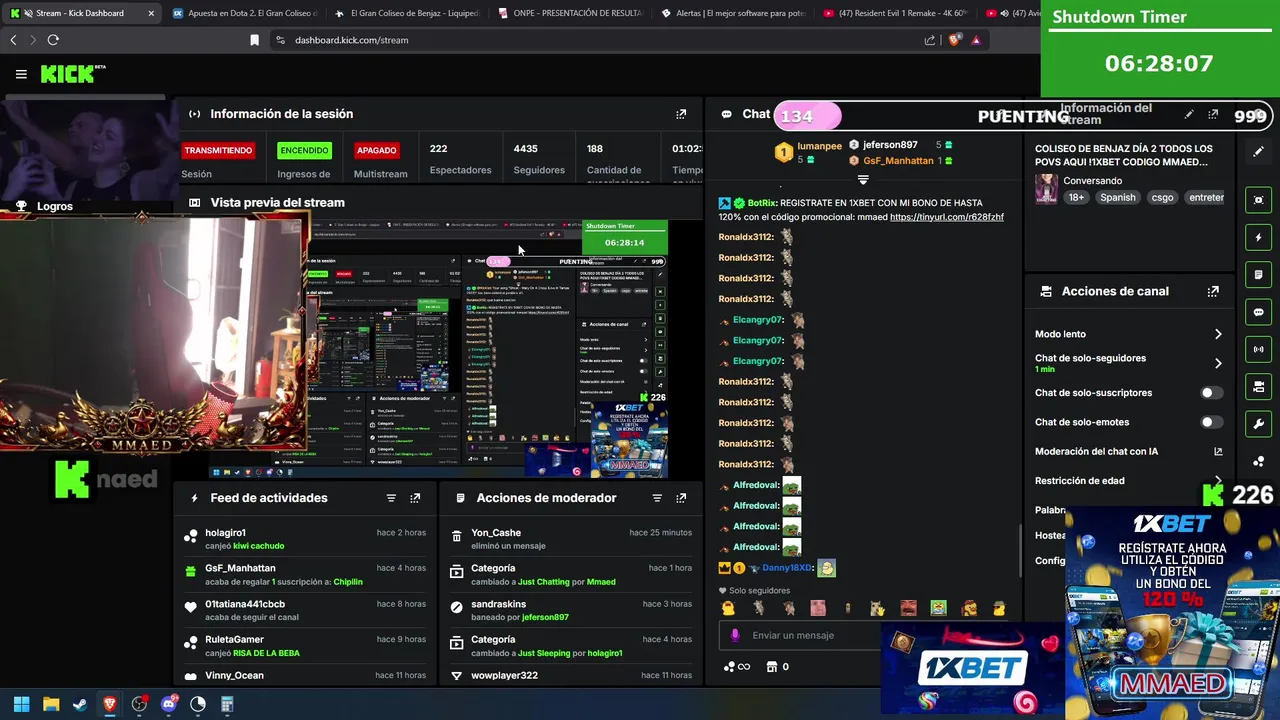This screenshot has height=720, width=1280.
Task: Switch to Resident Evil 1 Remake YouTube tab
Action: (896, 13)
